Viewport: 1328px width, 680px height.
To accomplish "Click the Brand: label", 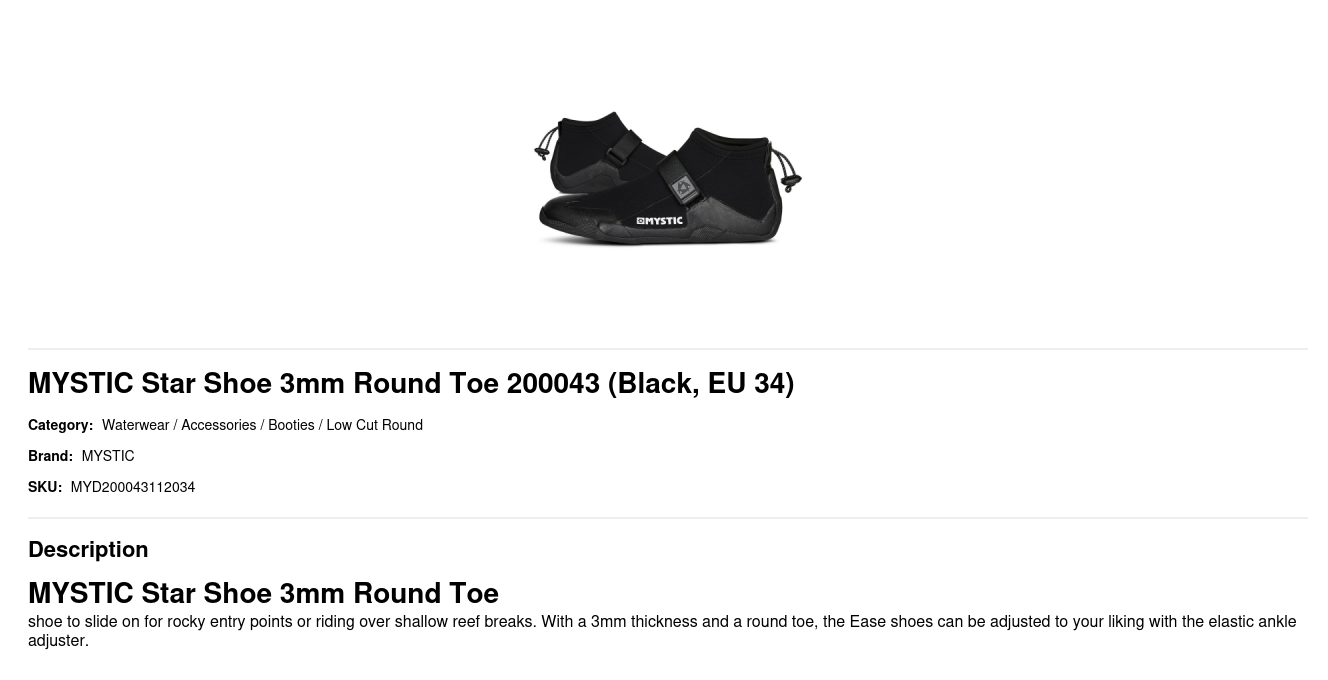I will 50,456.
